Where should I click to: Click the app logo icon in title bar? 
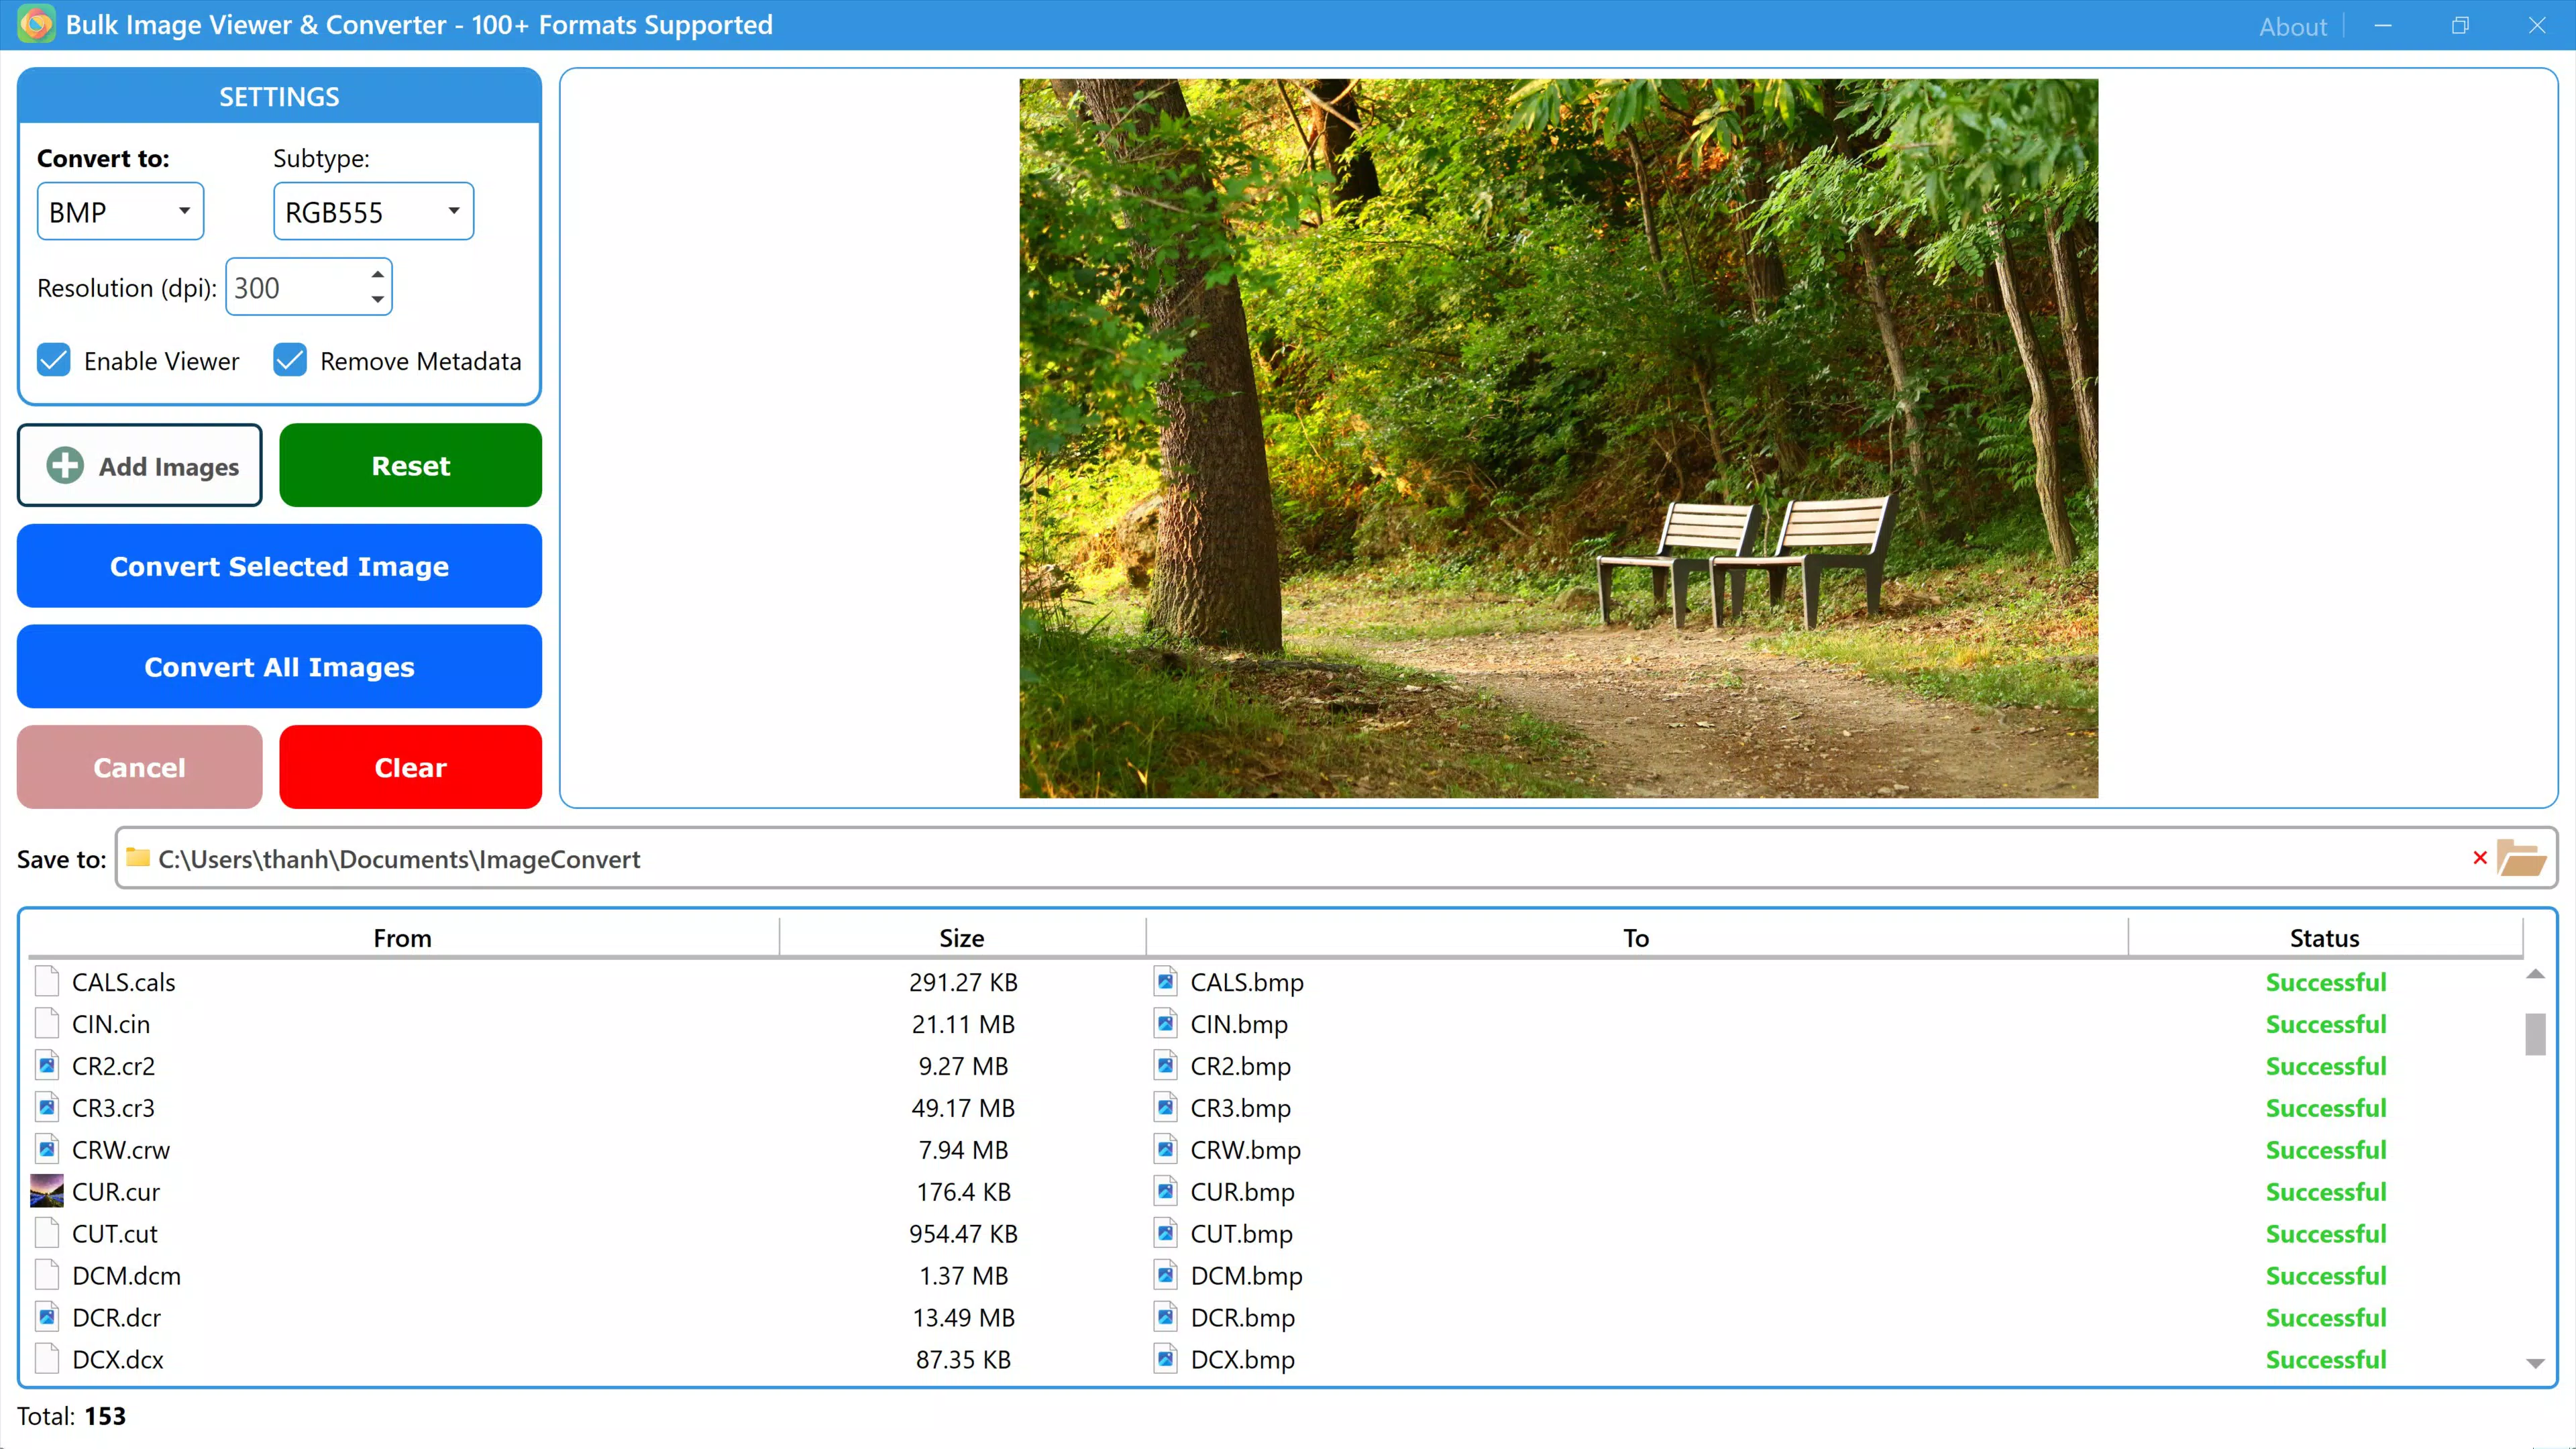(x=36, y=25)
